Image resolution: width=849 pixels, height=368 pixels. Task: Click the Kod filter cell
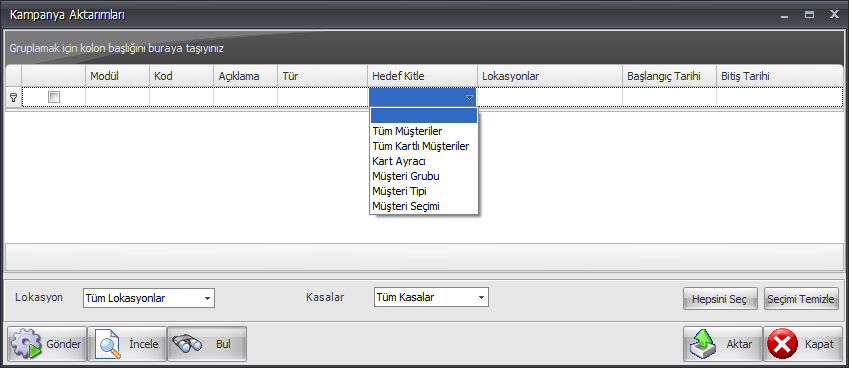point(181,97)
